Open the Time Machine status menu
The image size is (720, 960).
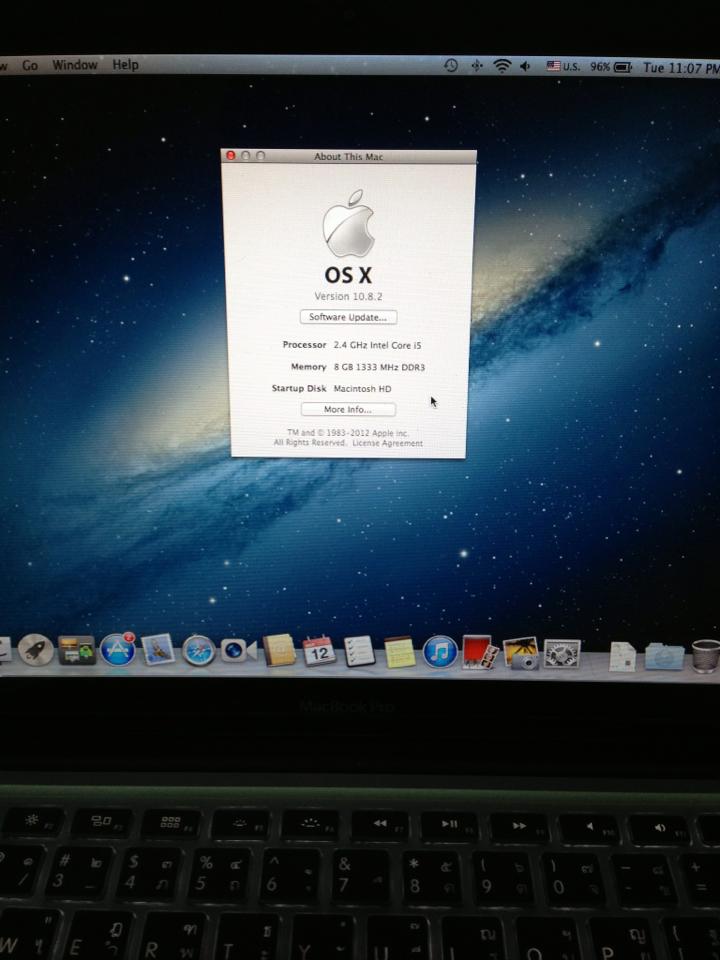pos(451,65)
